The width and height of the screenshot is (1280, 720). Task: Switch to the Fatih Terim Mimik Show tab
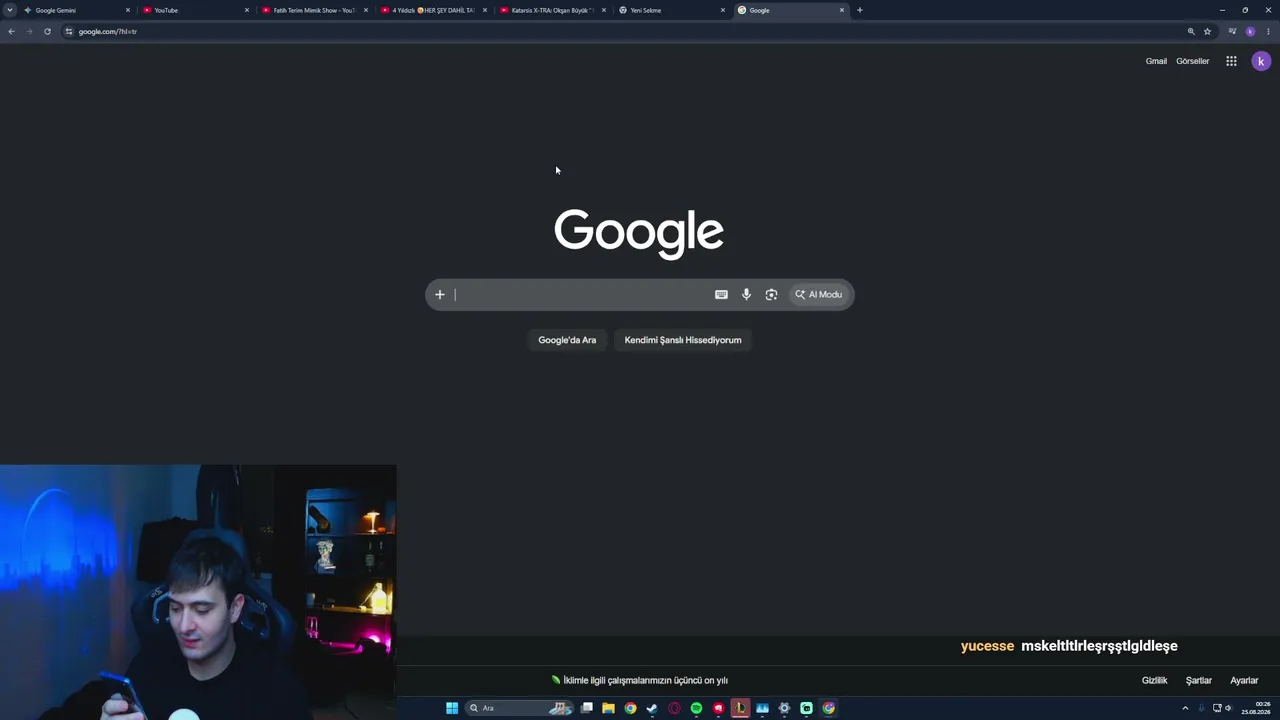(x=313, y=10)
